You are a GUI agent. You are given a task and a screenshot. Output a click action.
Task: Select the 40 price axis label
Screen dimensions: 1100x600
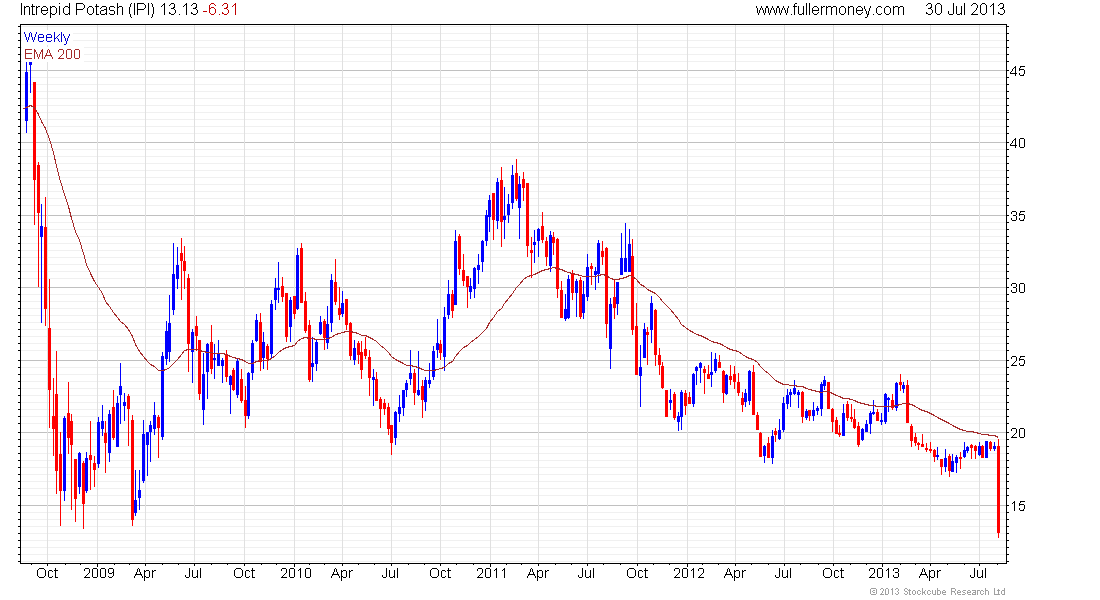coord(1017,143)
